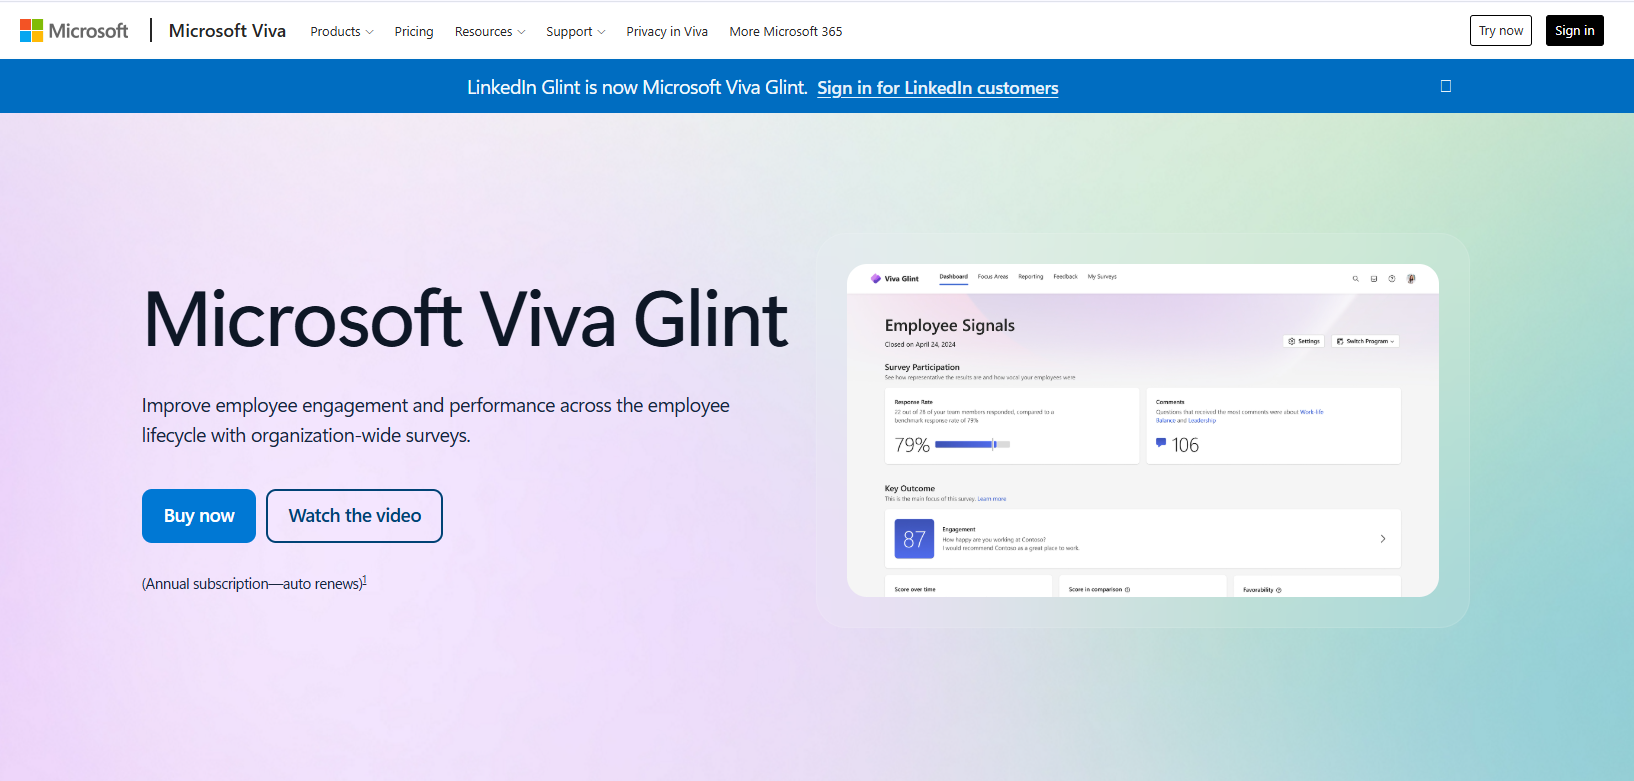The image size is (1634, 781).
Task: Open Privacy in Viva
Action: 667,32
